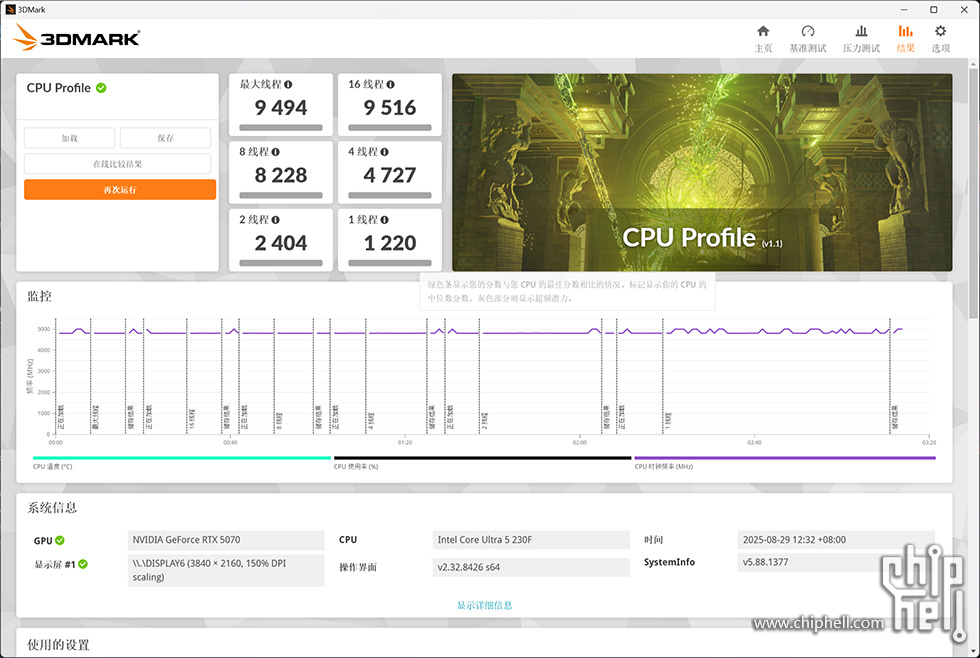Screen dimensions: 980x658
Task: Click the 使用的设置 settings used heading
Action: click(x=58, y=645)
